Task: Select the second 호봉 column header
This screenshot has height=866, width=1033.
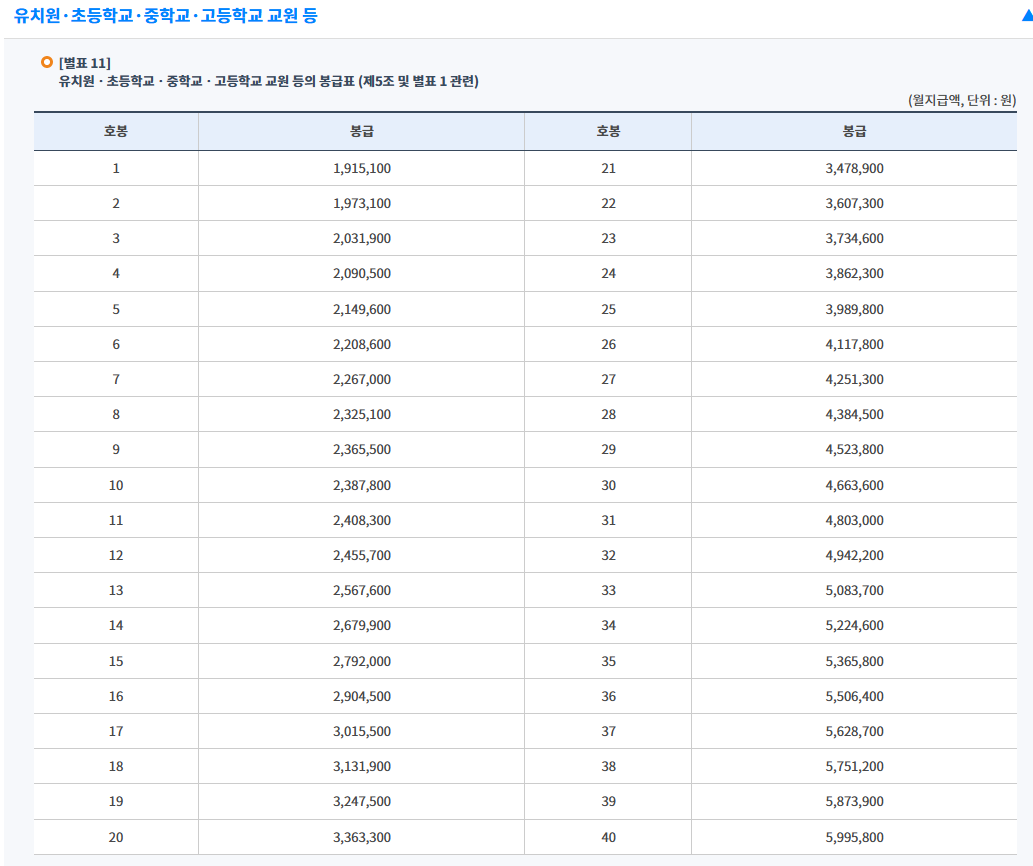Action: tap(607, 130)
